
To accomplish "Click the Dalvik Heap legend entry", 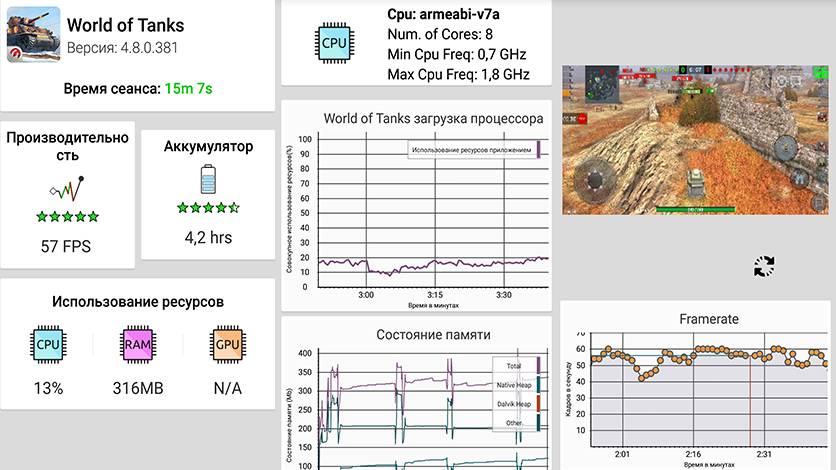I will tap(516, 404).
